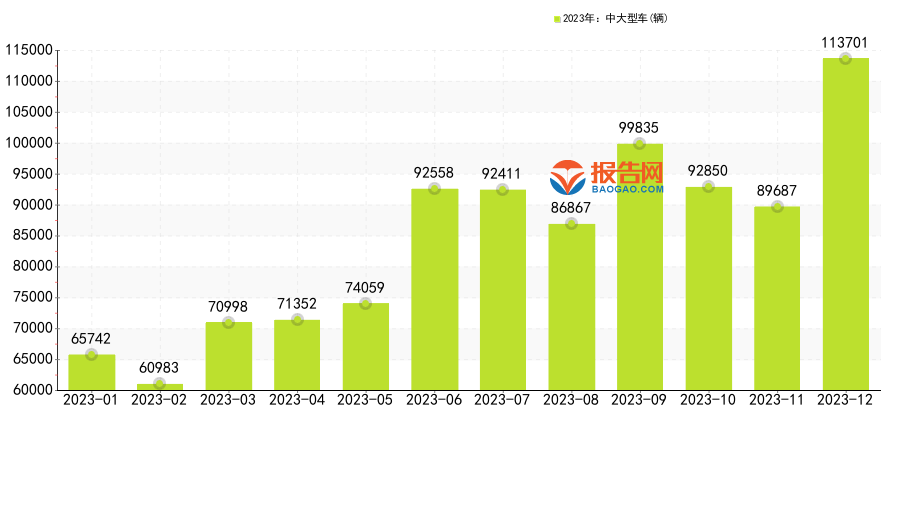Click x-axis label 2023-09

[x=639, y=400]
